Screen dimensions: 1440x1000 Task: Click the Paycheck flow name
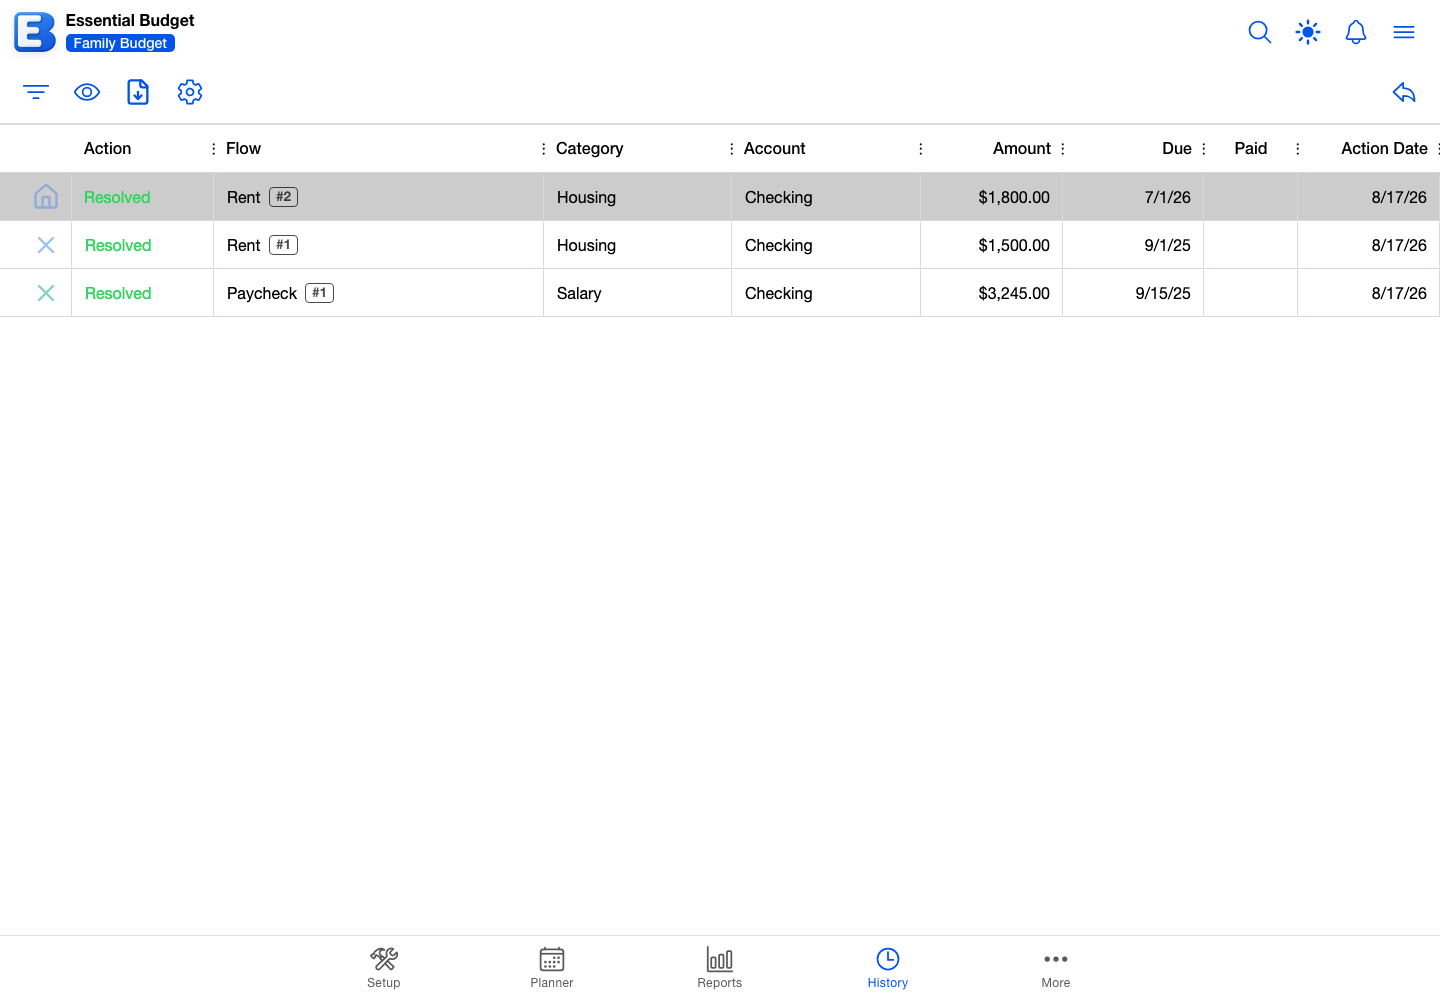(262, 294)
